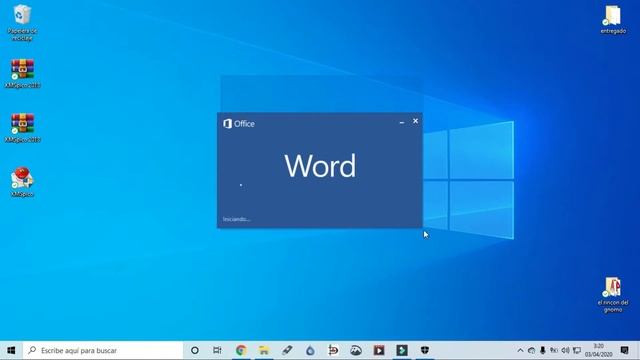Open File Explorer from the taskbar
The height and width of the screenshot is (360, 640).
[x=264, y=350]
